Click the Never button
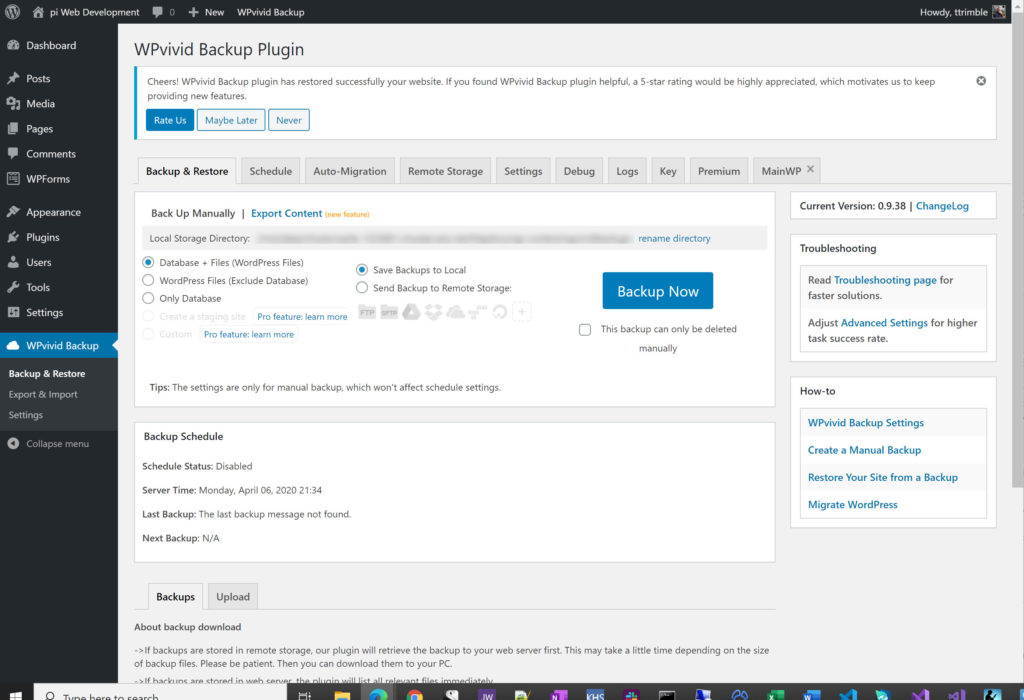 [289, 120]
